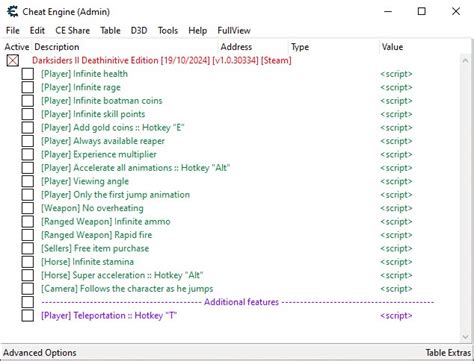This screenshot has width=474, height=361.
Task: Enable No overheating checkbox
Action: pyautogui.click(x=28, y=208)
